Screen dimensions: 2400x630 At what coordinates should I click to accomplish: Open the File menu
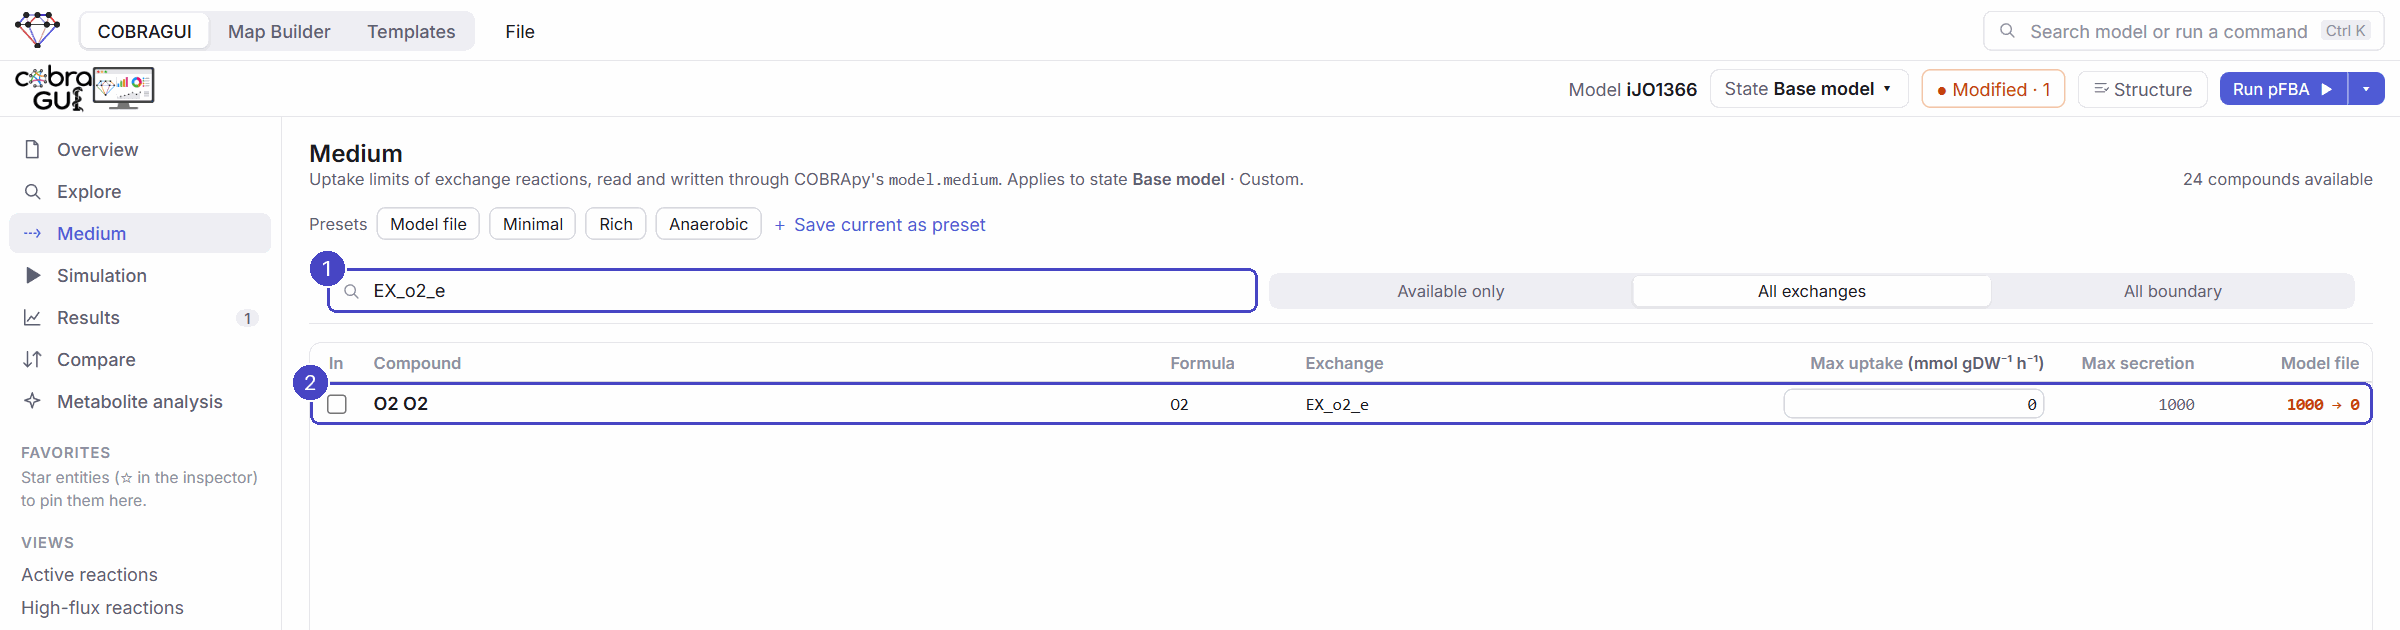click(x=520, y=31)
